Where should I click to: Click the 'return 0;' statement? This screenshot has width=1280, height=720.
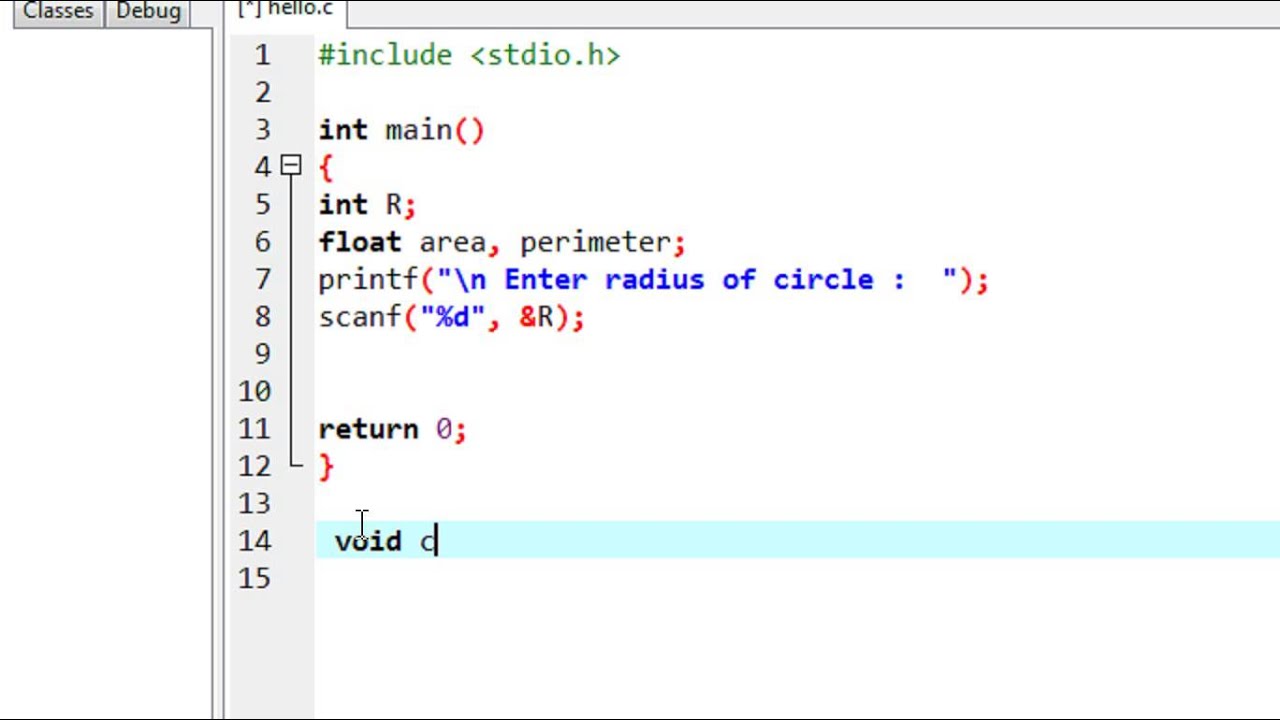tap(392, 429)
